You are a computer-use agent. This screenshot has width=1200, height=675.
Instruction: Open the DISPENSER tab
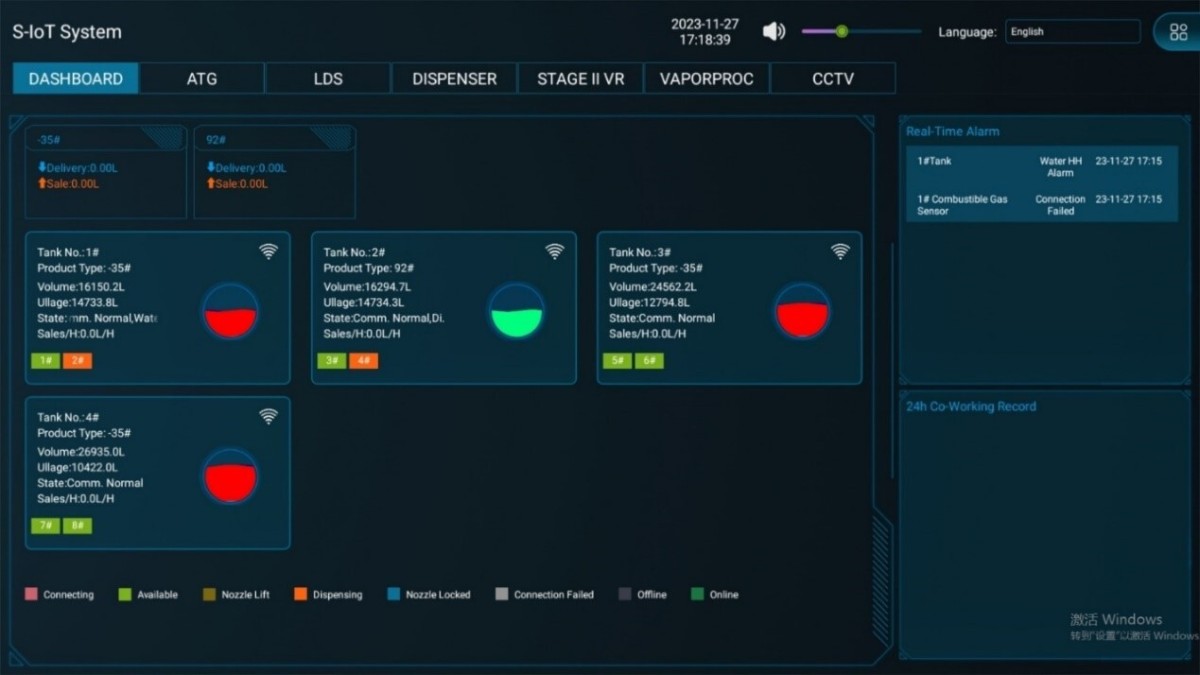click(x=454, y=79)
